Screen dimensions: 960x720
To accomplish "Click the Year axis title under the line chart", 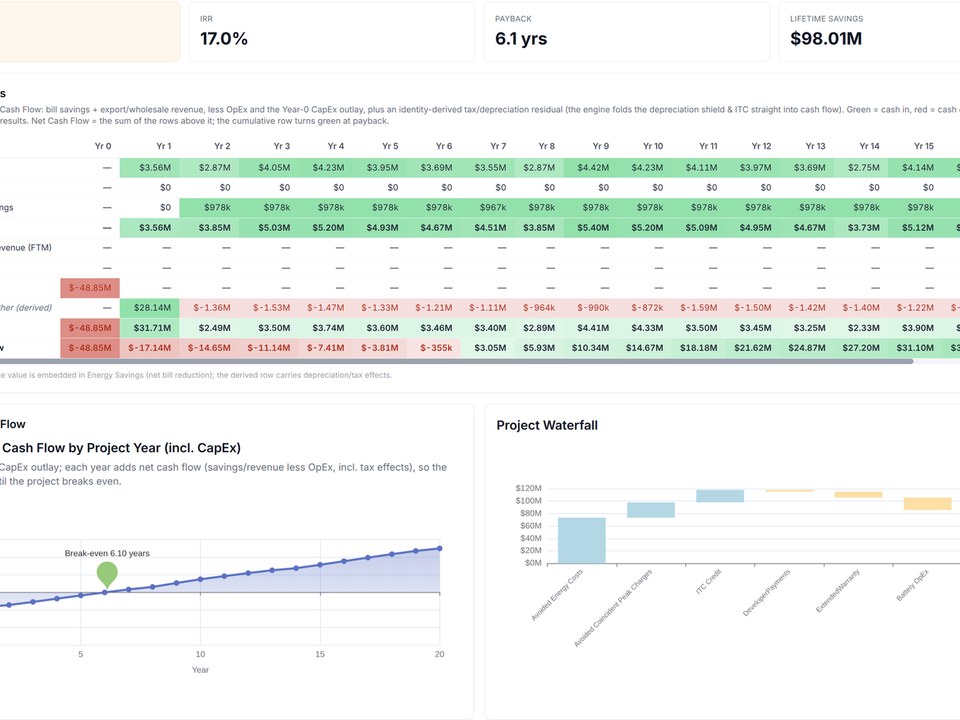I will coord(200,670).
